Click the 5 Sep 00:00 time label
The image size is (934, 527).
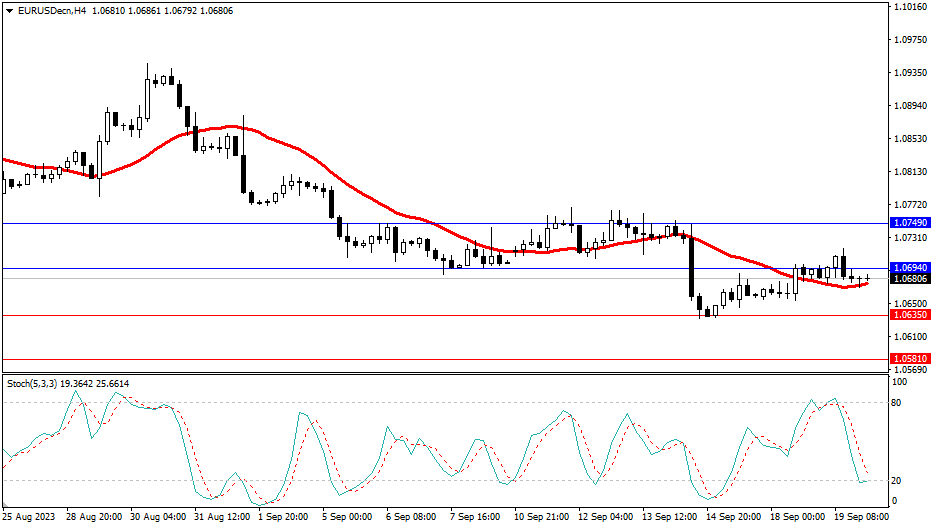coord(346,517)
